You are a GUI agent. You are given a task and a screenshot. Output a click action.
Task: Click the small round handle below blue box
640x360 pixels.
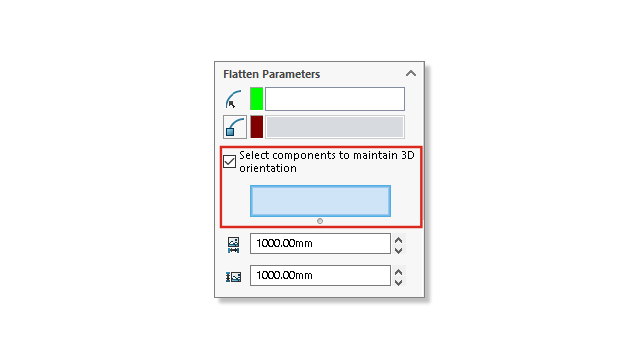pos(320,221)
